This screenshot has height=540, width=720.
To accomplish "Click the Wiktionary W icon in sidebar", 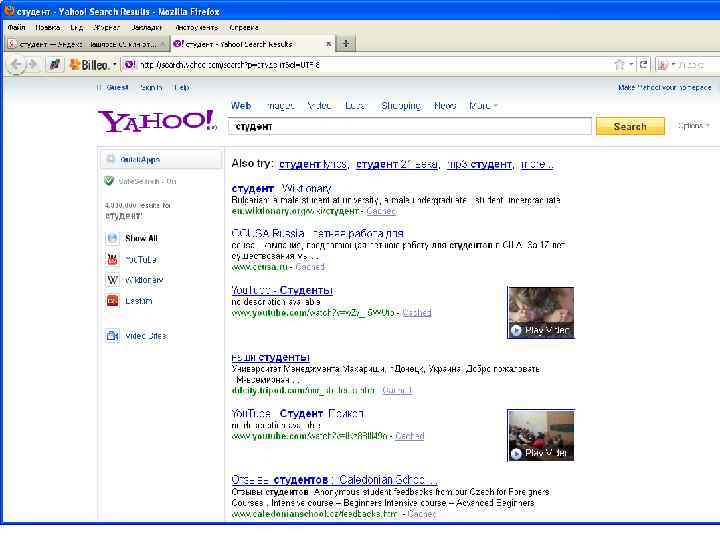I will click(112, 280).
